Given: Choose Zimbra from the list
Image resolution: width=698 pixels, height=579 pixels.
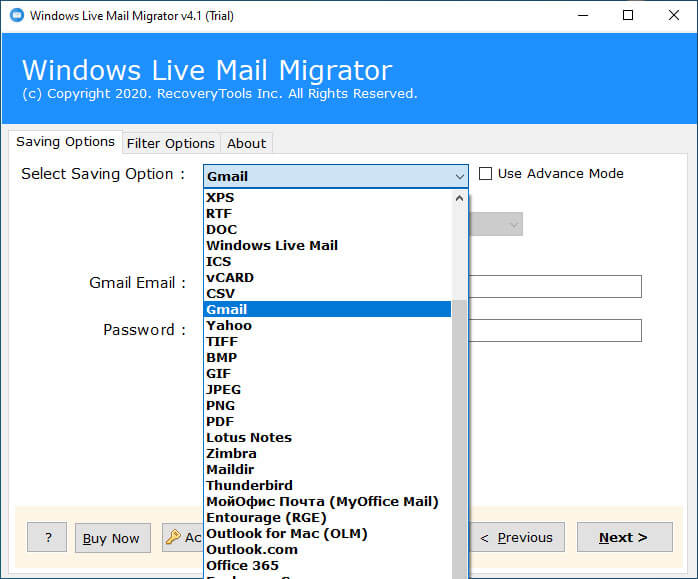Looking at the screenshot, I should click(x=328, y=454).
